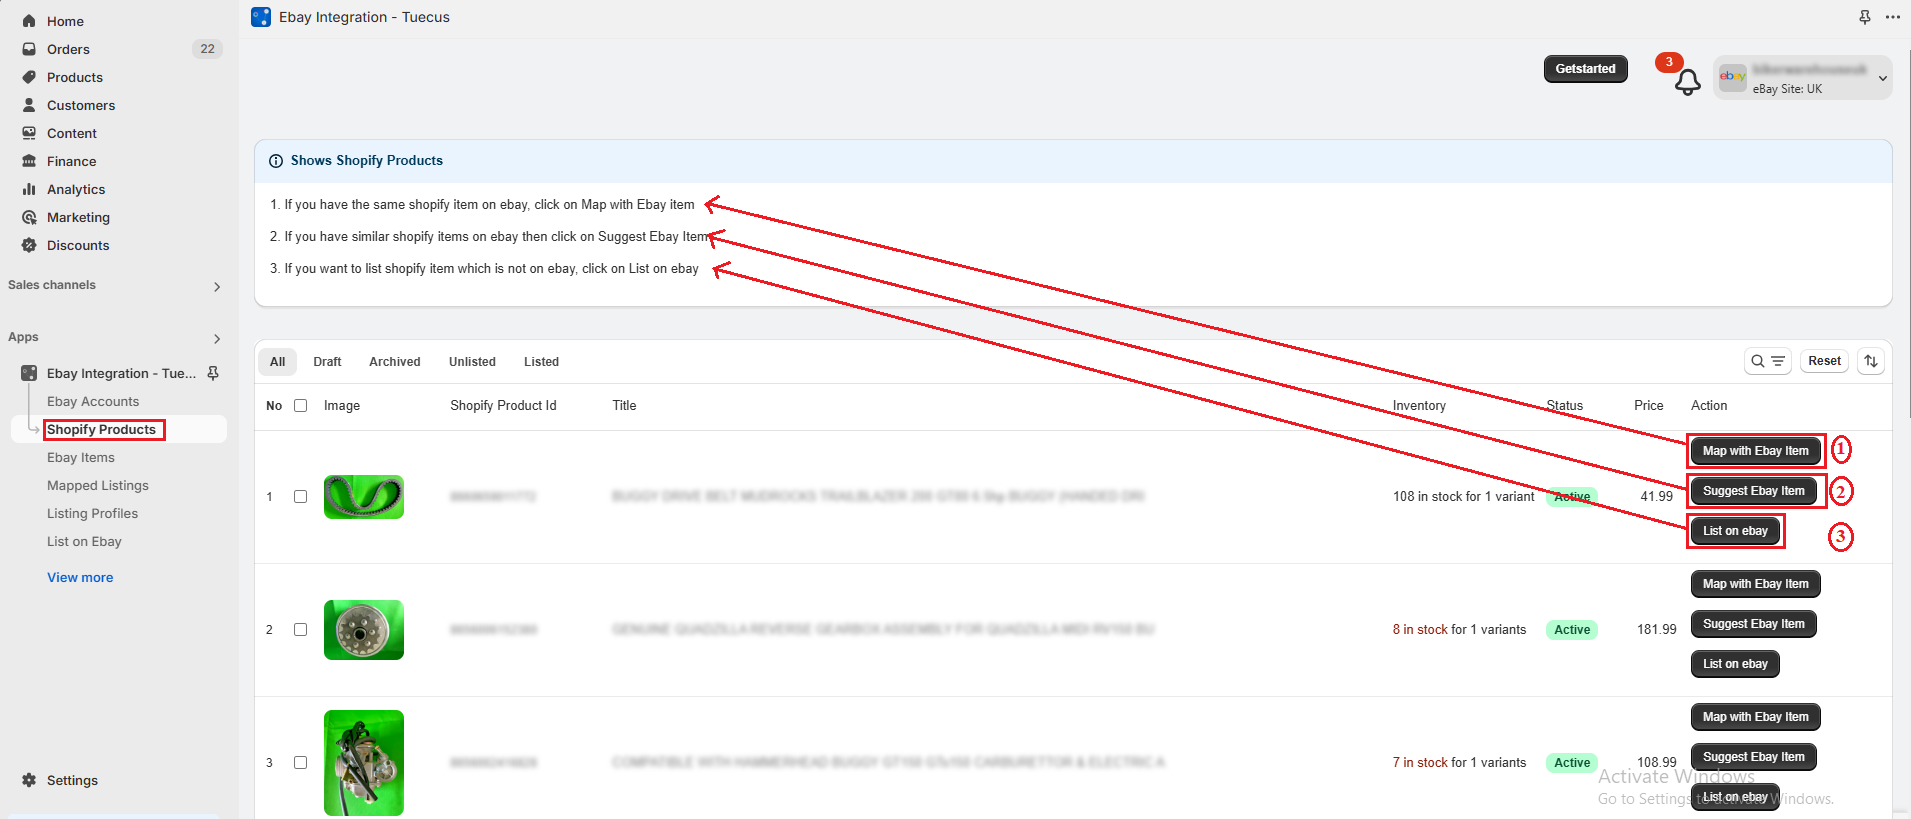Click the pin icon in top bar
The height and width of the screenshot is (819, 1911).
tap(1865, 17)
